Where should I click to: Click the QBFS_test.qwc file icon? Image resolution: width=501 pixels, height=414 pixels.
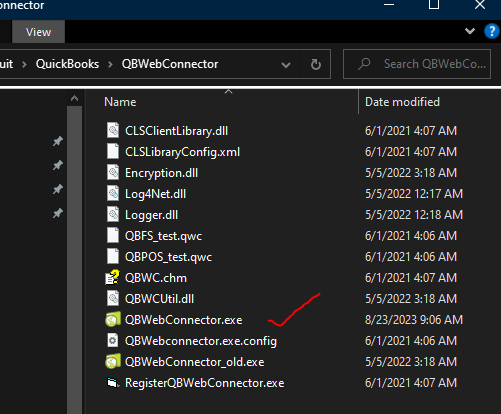[113, 235]
